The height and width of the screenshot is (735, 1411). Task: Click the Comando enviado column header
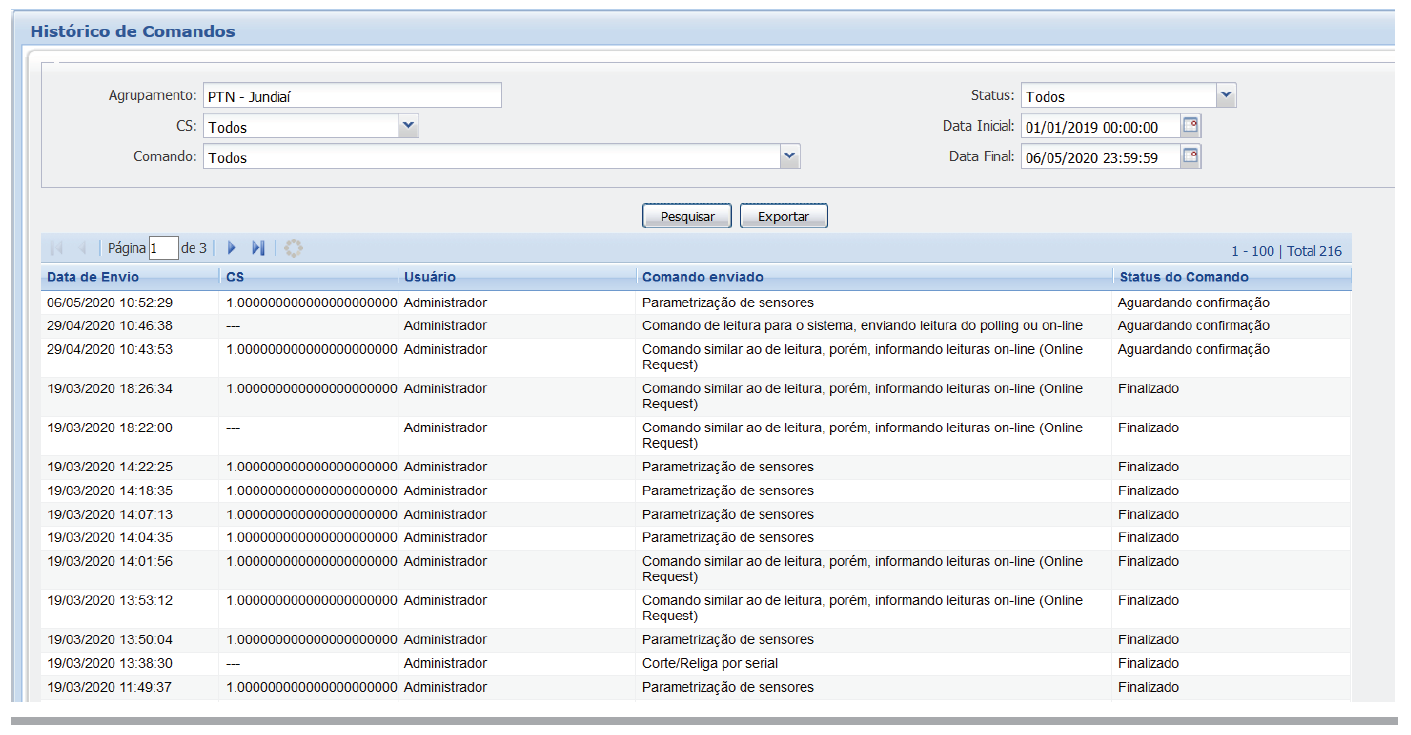pos(702,277)
